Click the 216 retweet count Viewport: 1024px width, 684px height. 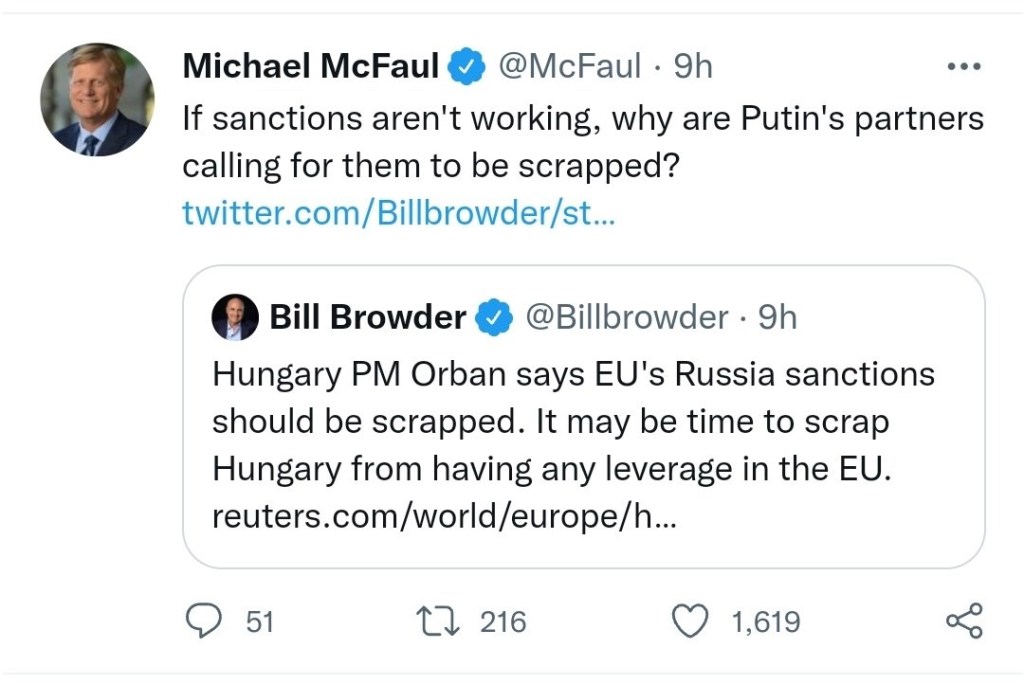coord(502,622)
